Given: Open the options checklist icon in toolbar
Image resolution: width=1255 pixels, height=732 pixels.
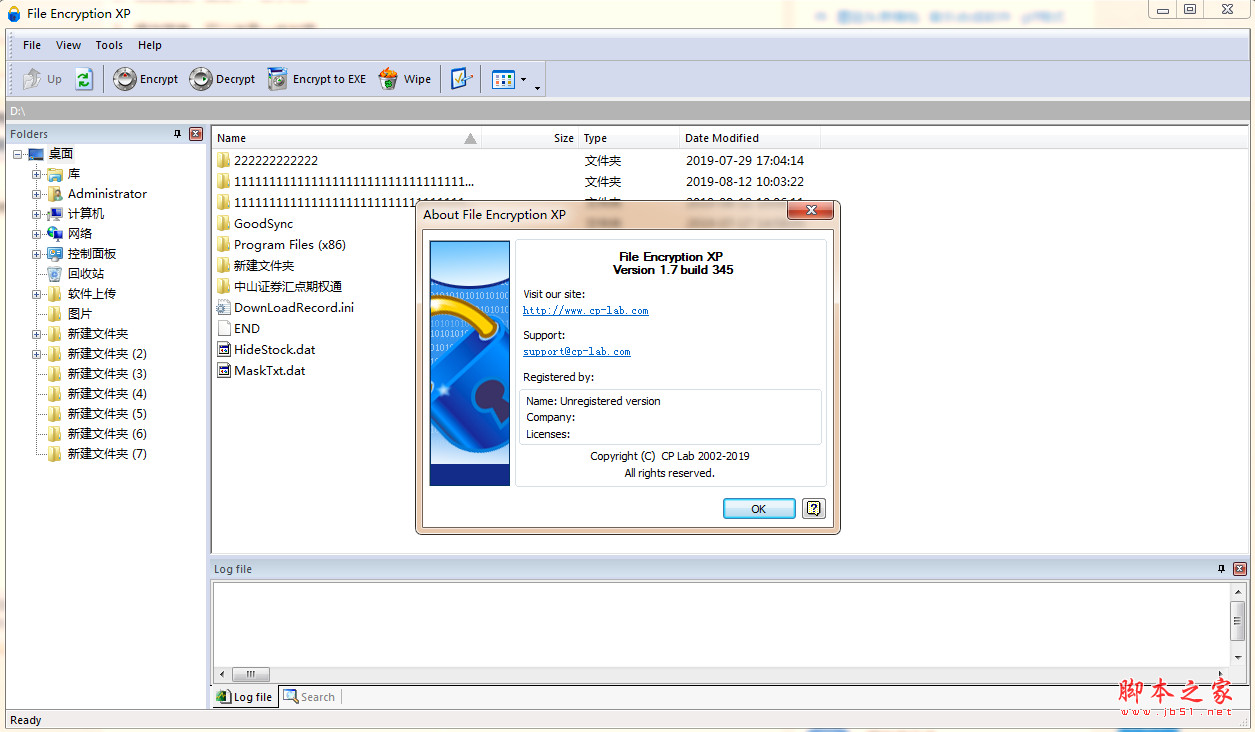Looking at the screenshot, I should 461,79.
